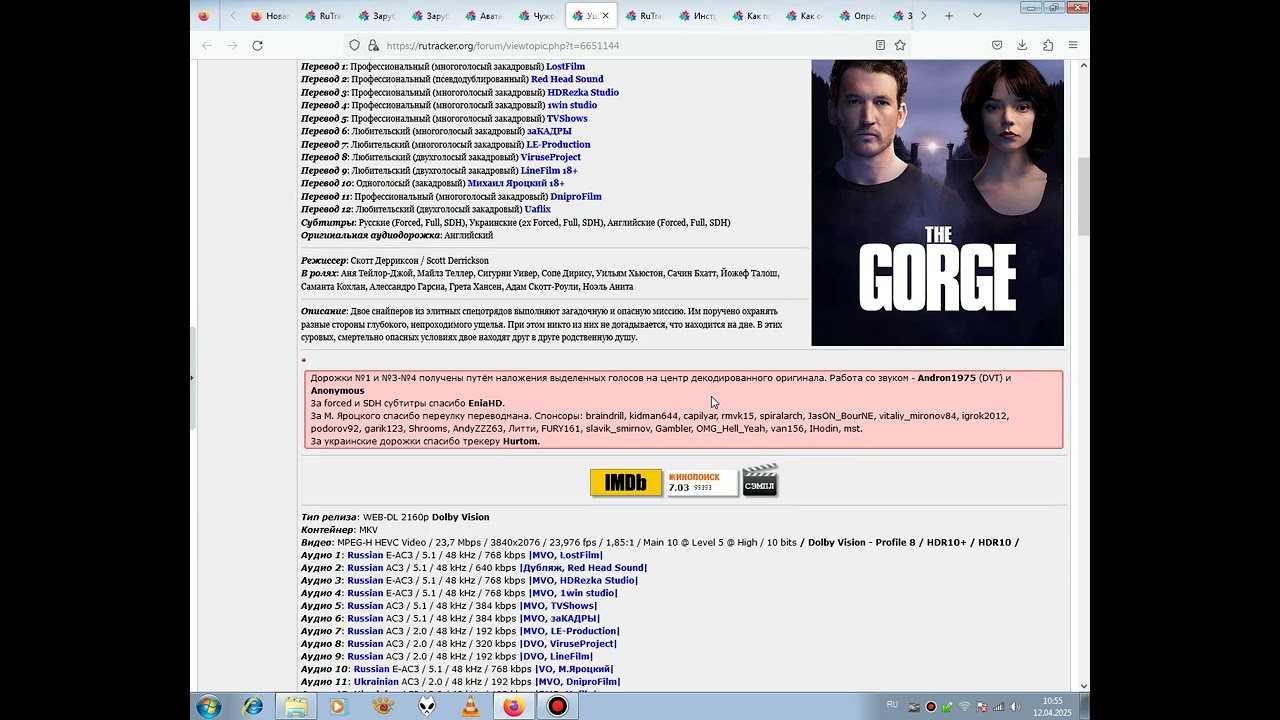Click Аудио 1 MVO, LostFilm entry
1280x720 pixels.
click(566, 555)
